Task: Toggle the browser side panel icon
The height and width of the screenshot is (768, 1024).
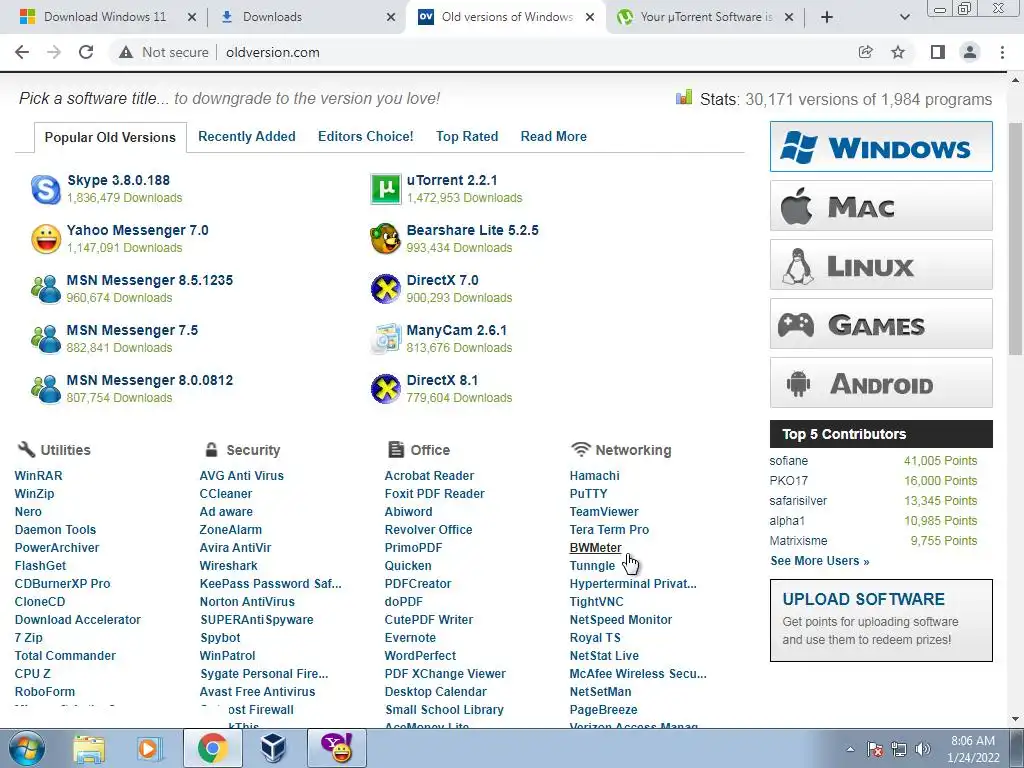Action: coord(938,52)
